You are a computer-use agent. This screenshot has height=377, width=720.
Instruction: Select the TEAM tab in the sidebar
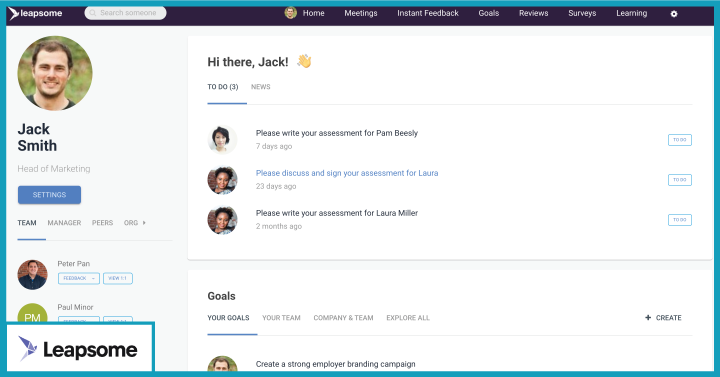point(27,223)
